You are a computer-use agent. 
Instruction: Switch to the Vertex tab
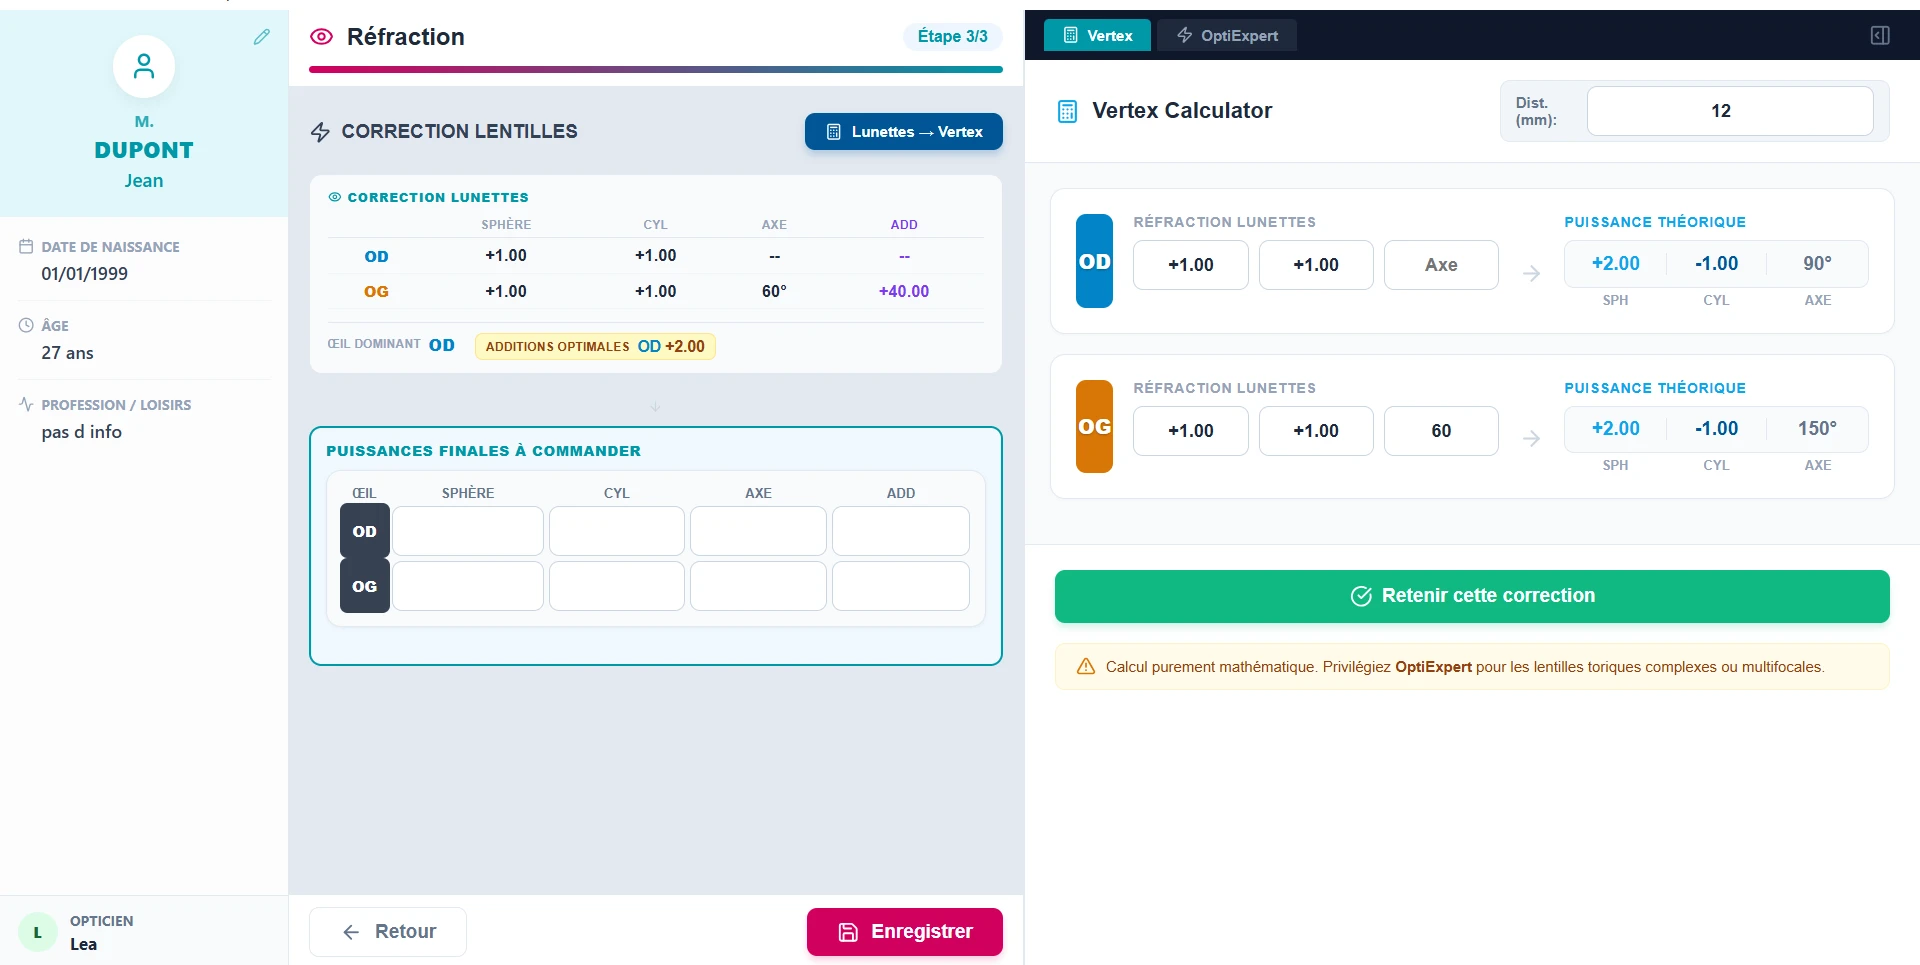1097,36
